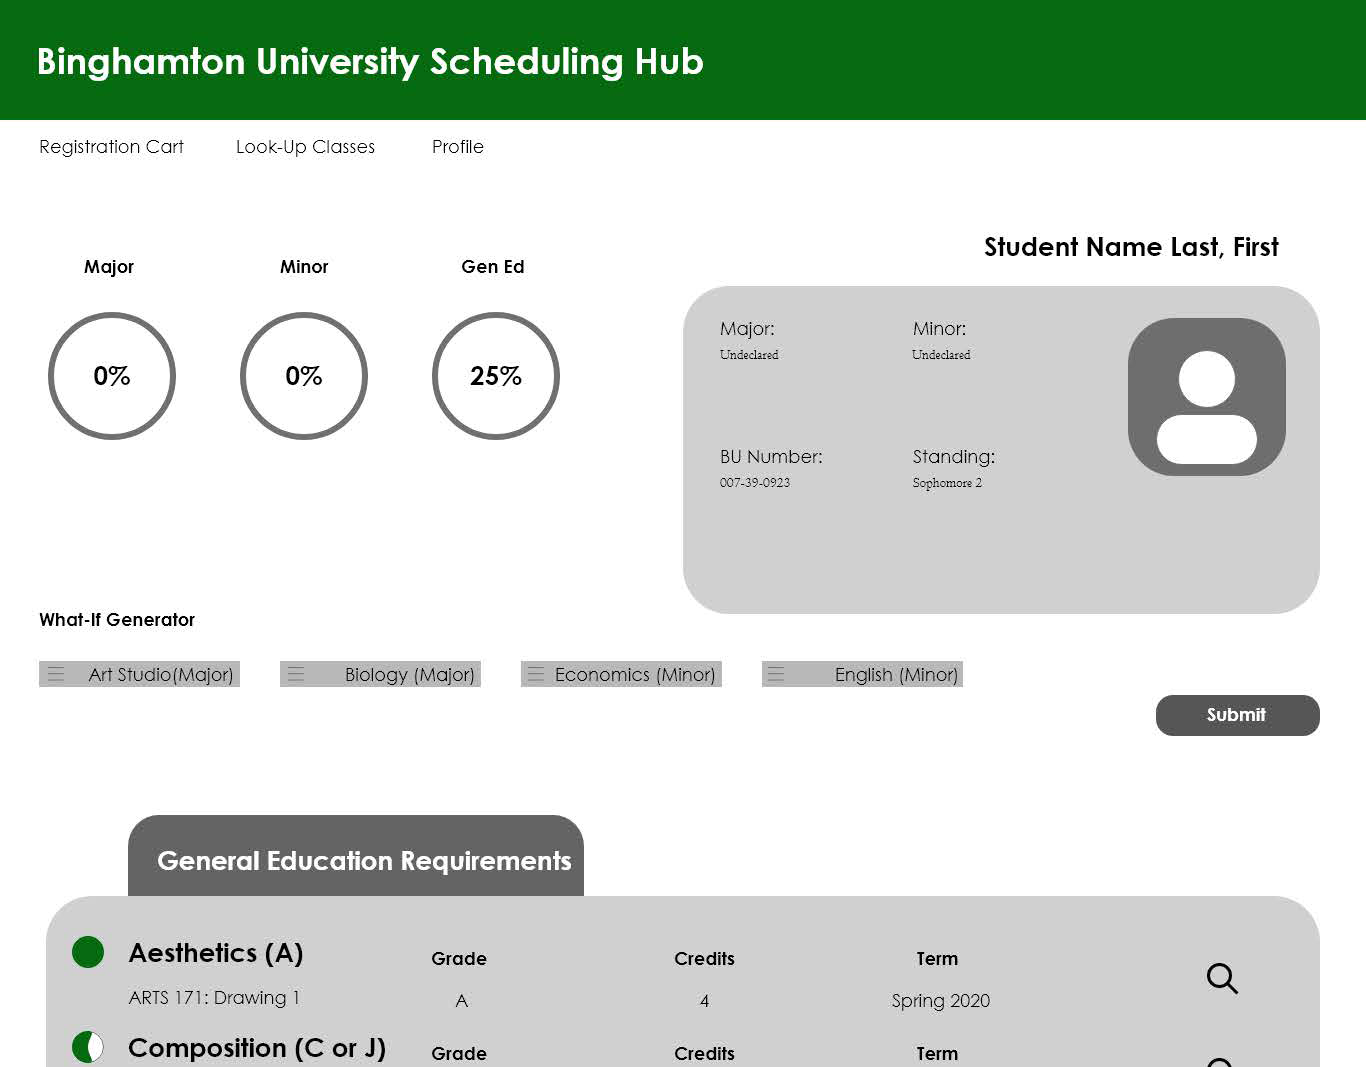Click the Sophomore 2 standing value
The width and height of the screenshot is (1366, 1067).
click(947, 482)
